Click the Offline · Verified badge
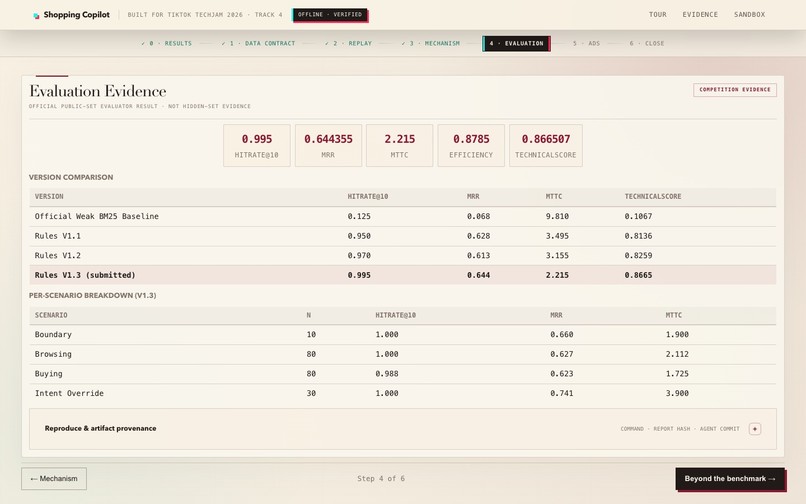The width and height of the screenshot is (806, 504). coord(330,14)
